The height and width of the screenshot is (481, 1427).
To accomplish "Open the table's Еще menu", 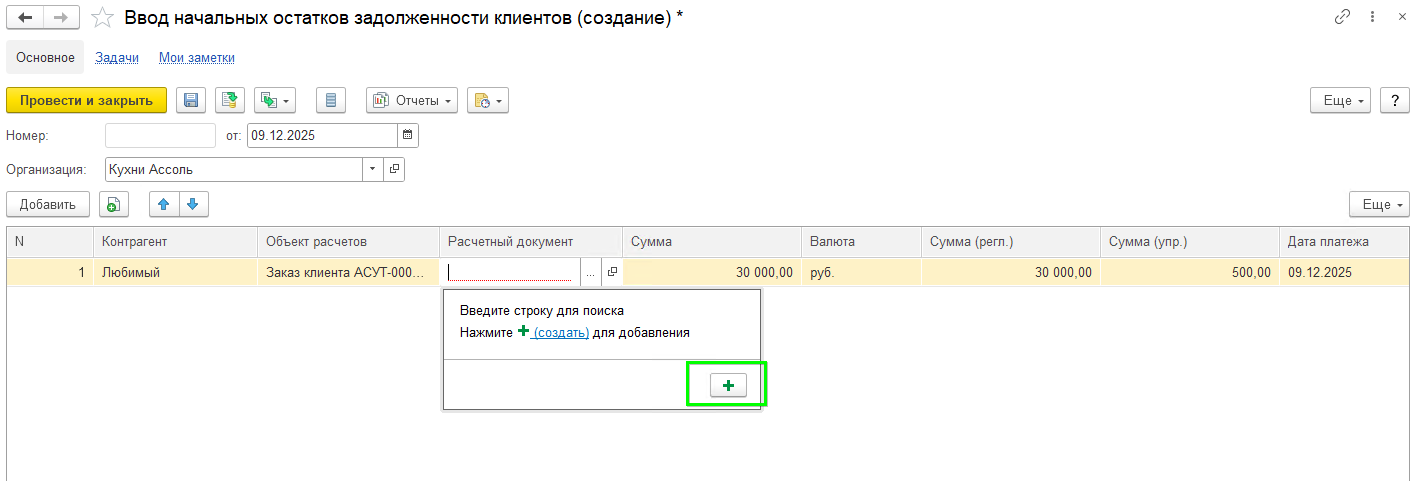I will [x=1377, y=204].
